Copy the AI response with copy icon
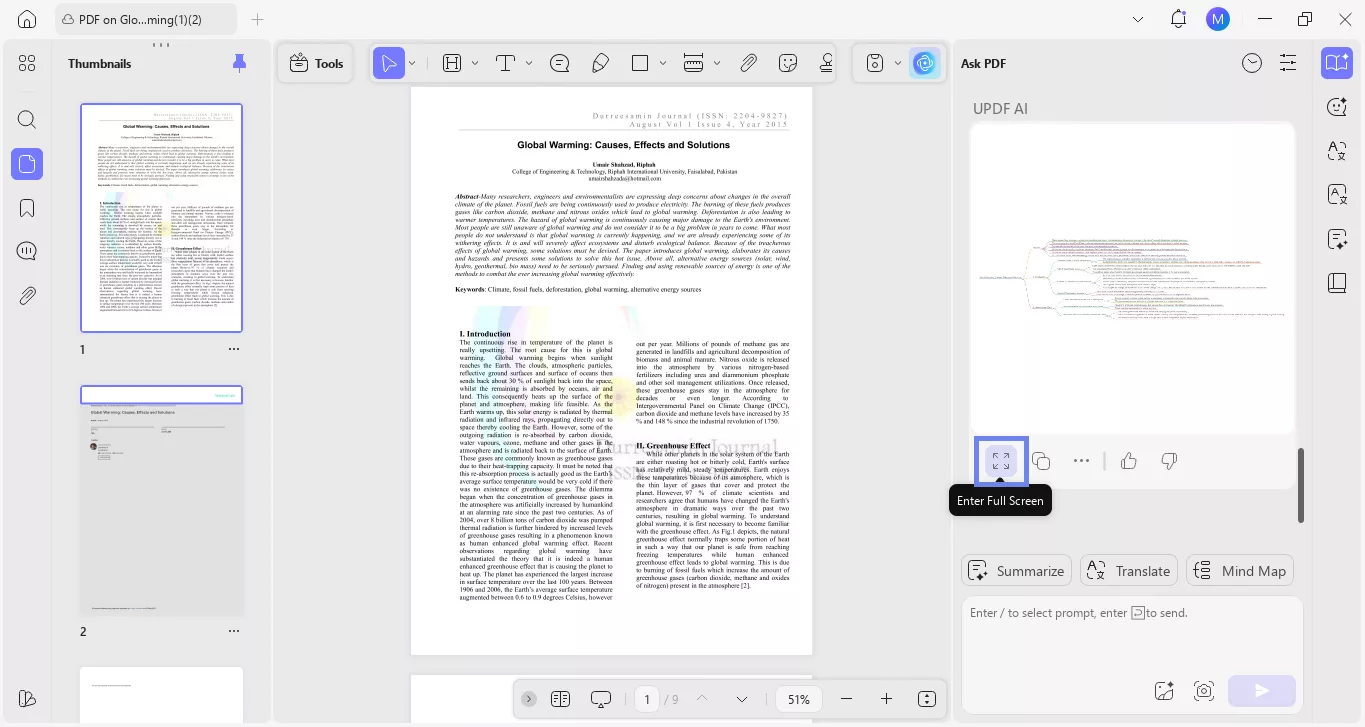The image size is (1365, 727). [x=1041, y=461]
